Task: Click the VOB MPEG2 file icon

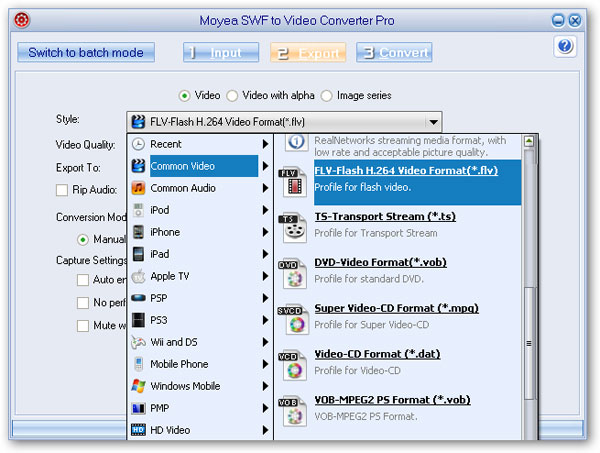Action: 293,412
